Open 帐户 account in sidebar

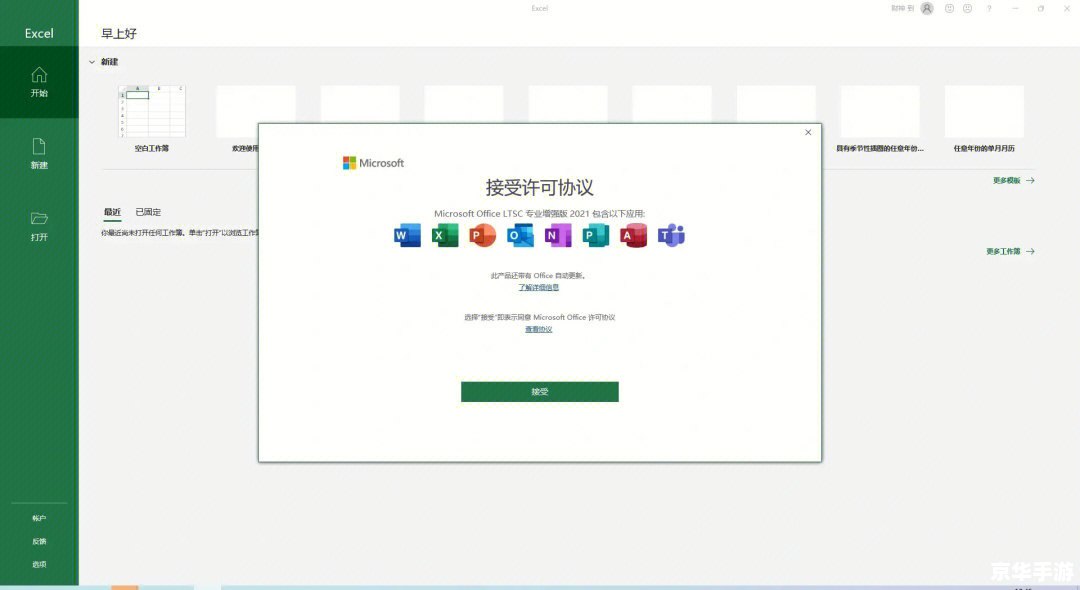(x=39, y=518)
